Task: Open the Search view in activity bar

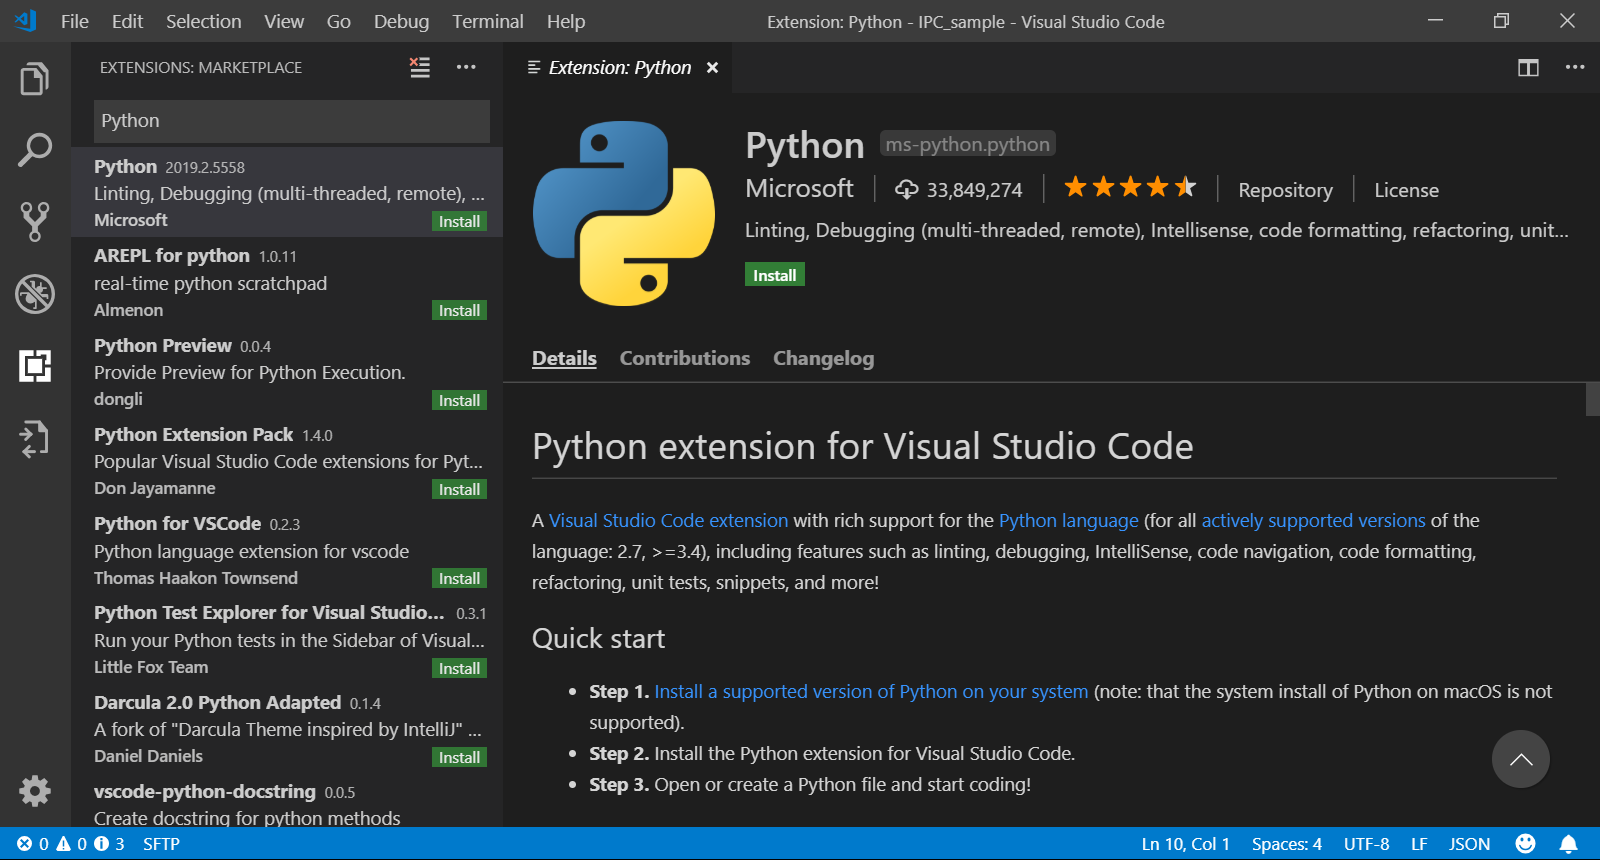Action: 35,150
